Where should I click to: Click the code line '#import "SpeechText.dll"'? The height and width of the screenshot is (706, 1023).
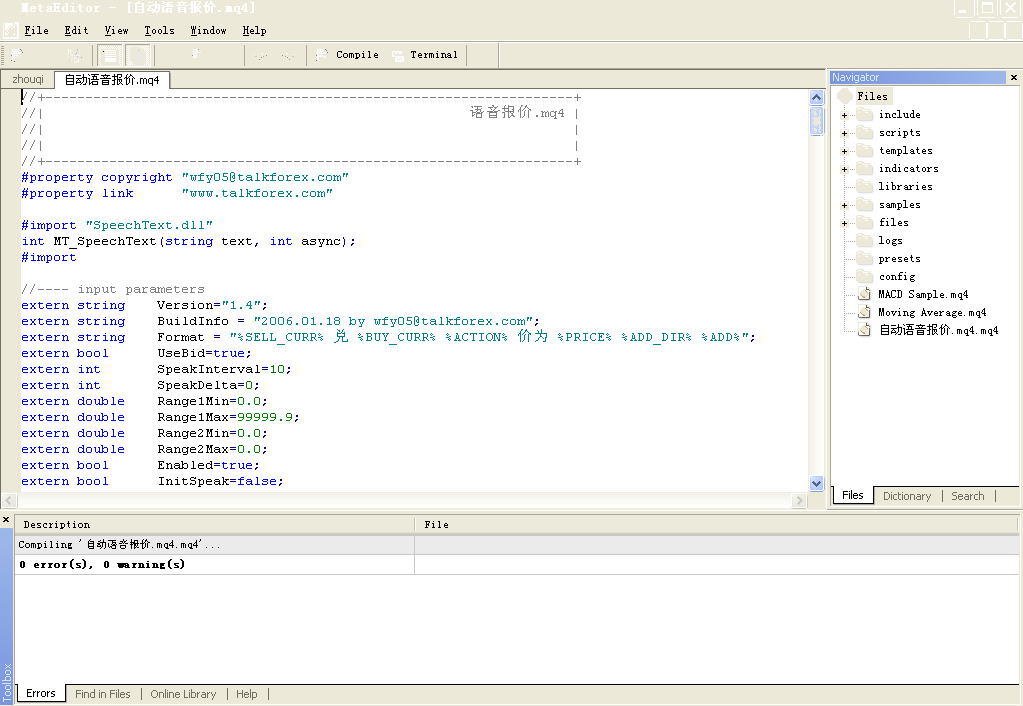point(117,225)
